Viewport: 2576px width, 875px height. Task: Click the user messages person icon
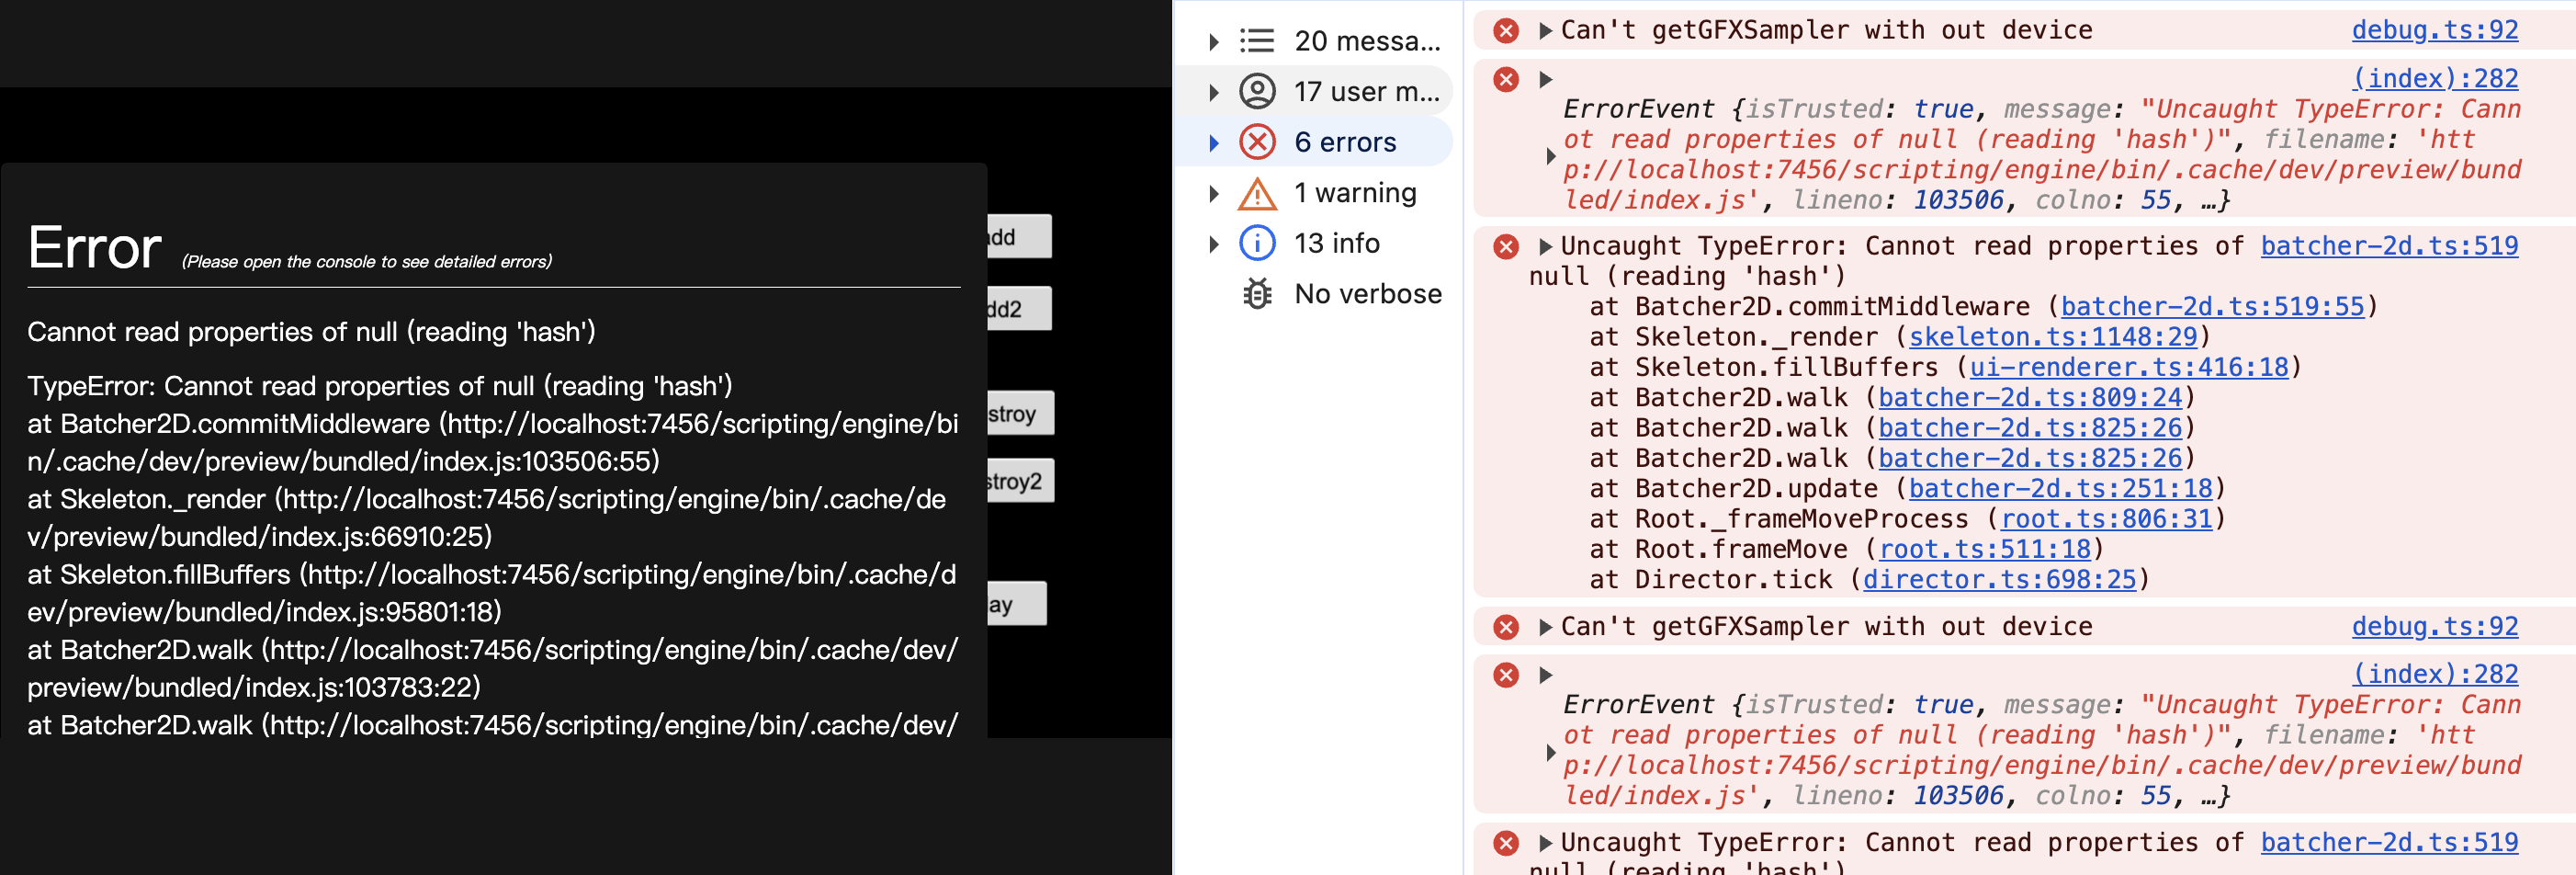pyautogui.click(x=1257, y=92)
